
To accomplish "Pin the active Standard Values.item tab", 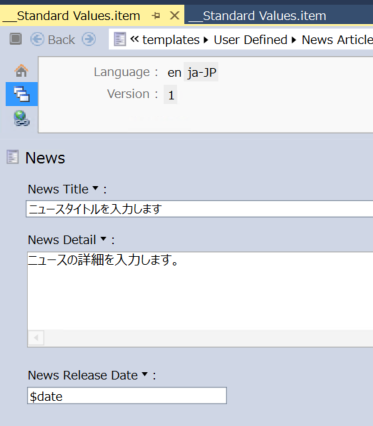I will pos(156,16).
